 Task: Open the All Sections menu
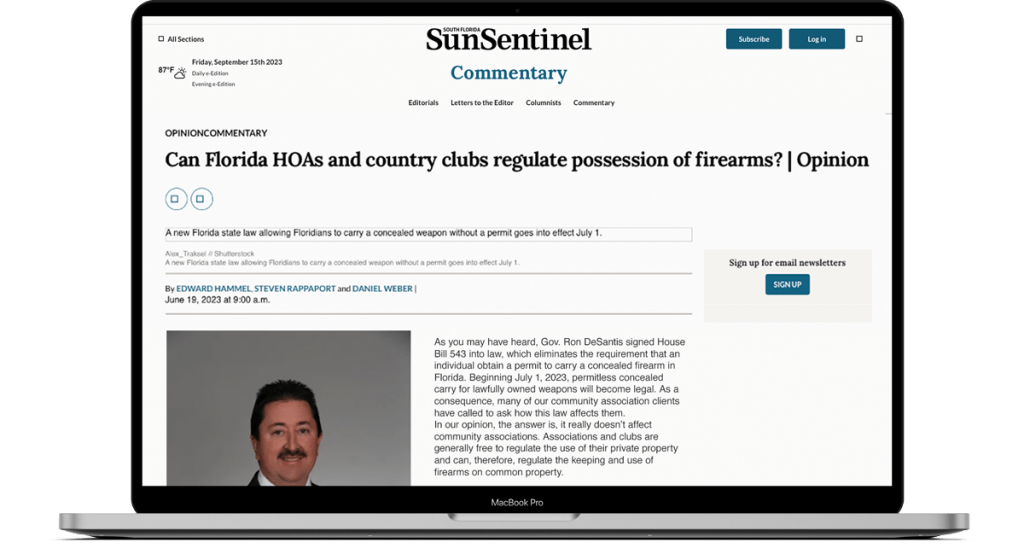click(181, 39)
